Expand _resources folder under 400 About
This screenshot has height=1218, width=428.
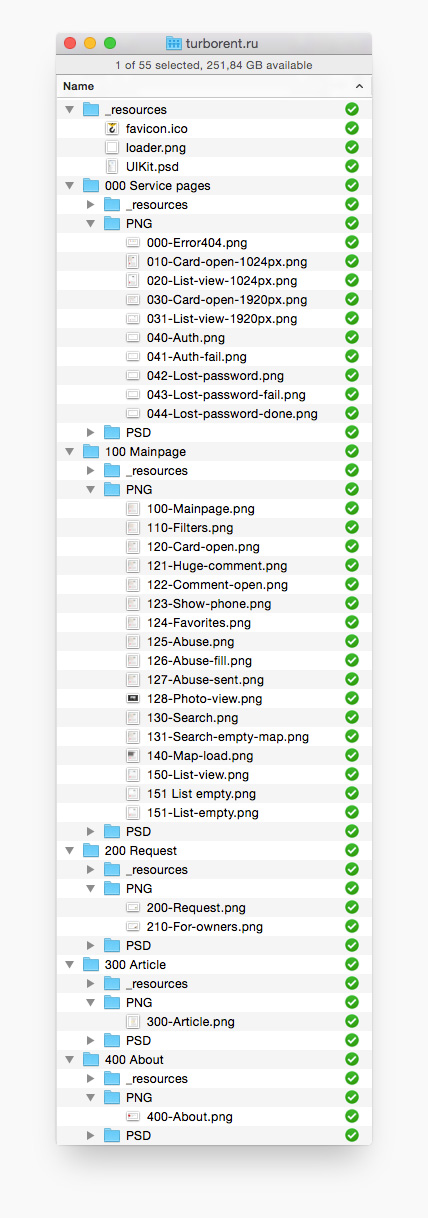[x=91, y=1079]
